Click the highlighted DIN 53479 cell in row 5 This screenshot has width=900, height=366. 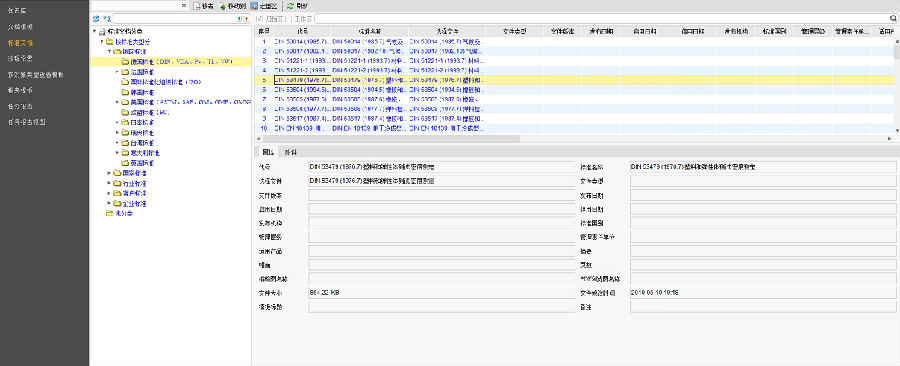coord(302,80)
